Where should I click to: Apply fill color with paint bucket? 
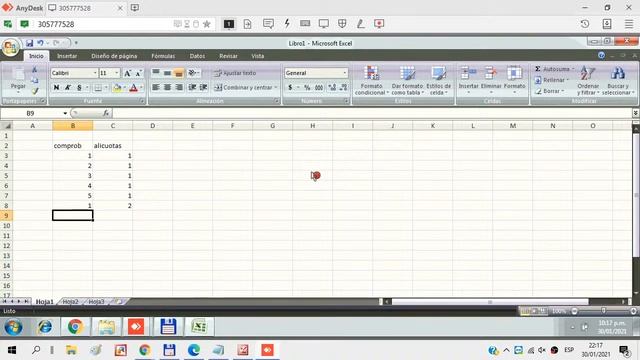[117, 87]
